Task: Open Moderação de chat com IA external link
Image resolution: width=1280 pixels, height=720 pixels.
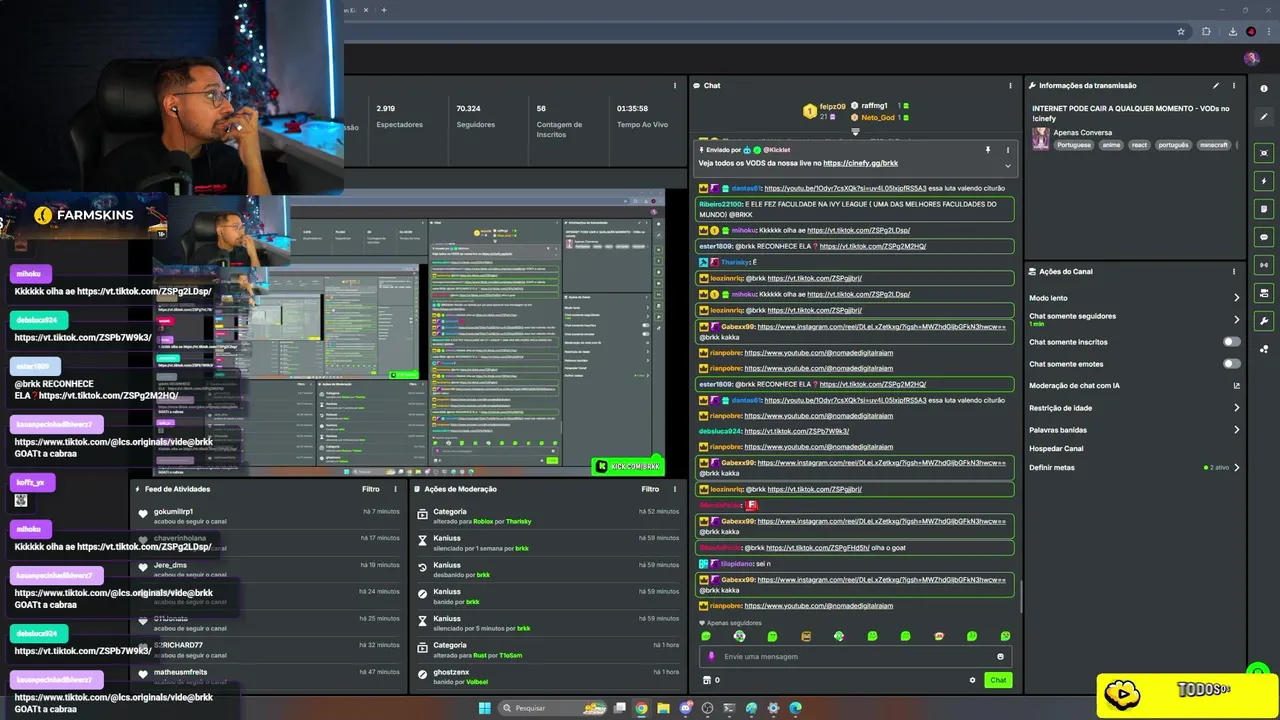Action: [1236, 386]
